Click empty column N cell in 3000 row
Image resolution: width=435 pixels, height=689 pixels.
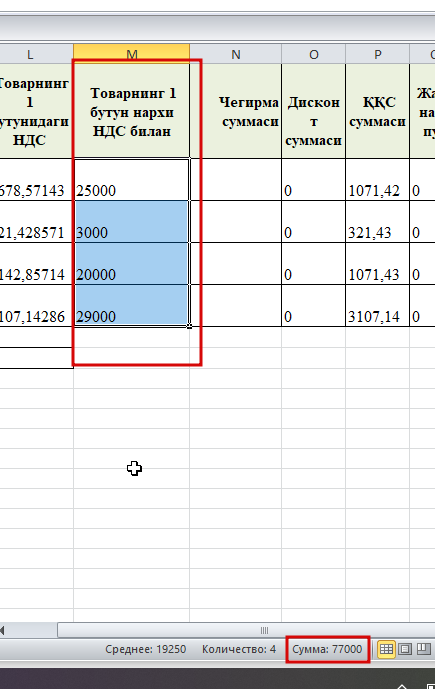click(236, 222)
